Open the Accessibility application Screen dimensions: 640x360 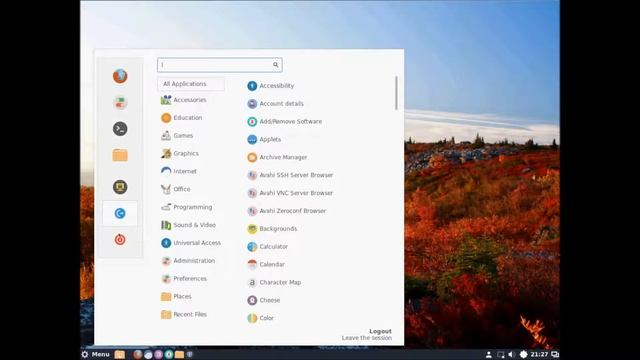[x=271, y=86]
